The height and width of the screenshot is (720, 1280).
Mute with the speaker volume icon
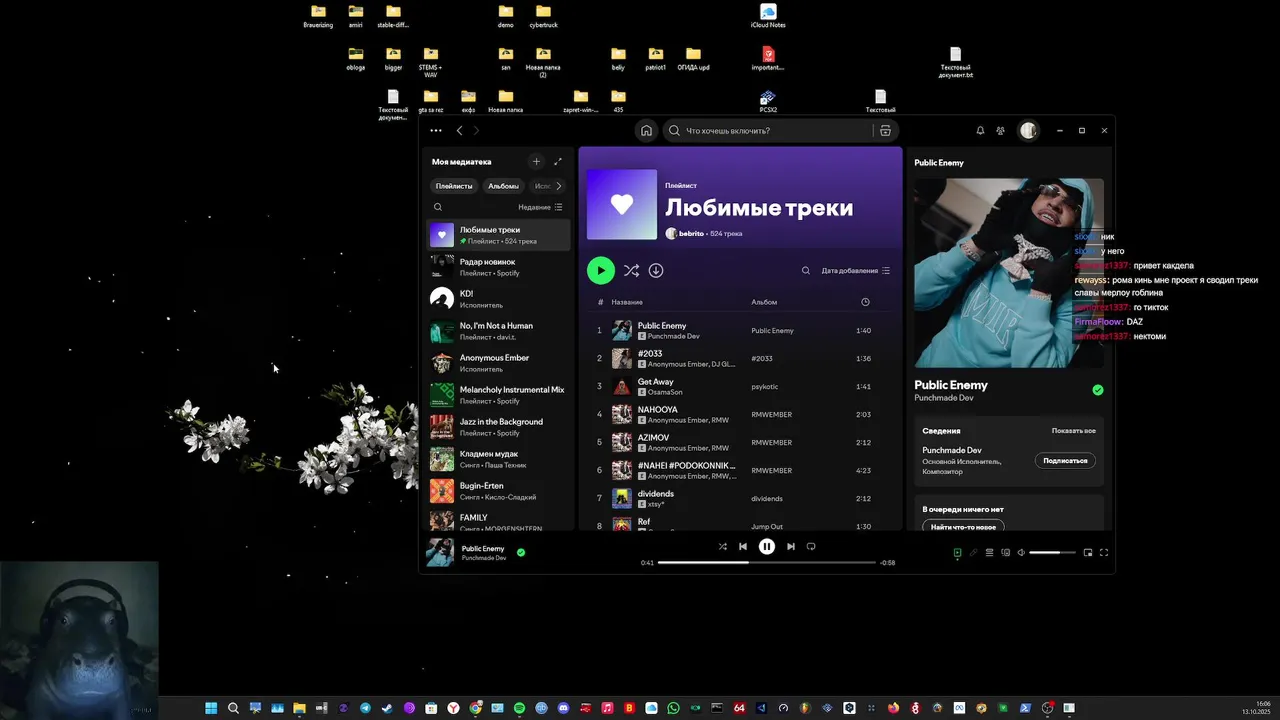(1021, 553)
